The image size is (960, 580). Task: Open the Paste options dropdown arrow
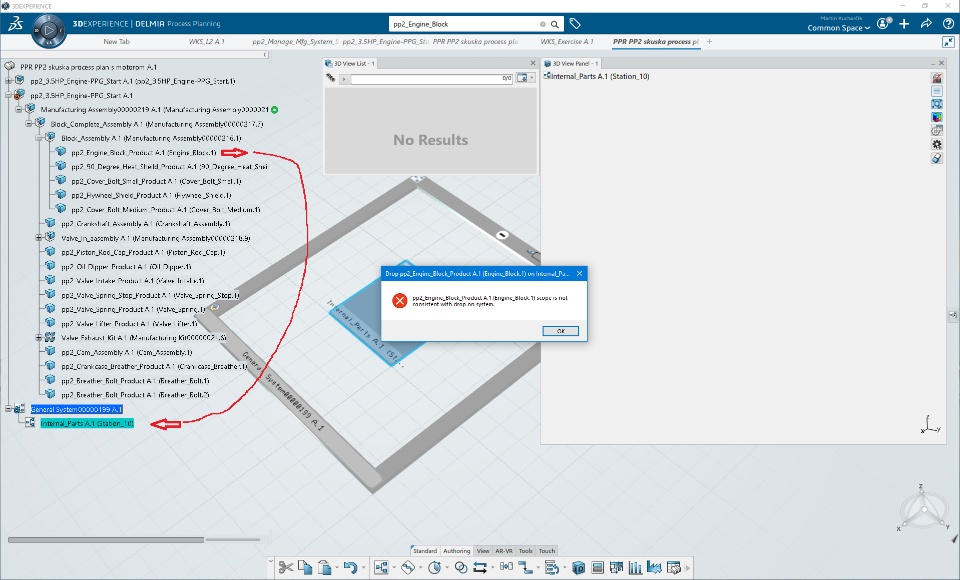[x=337, y=568]
